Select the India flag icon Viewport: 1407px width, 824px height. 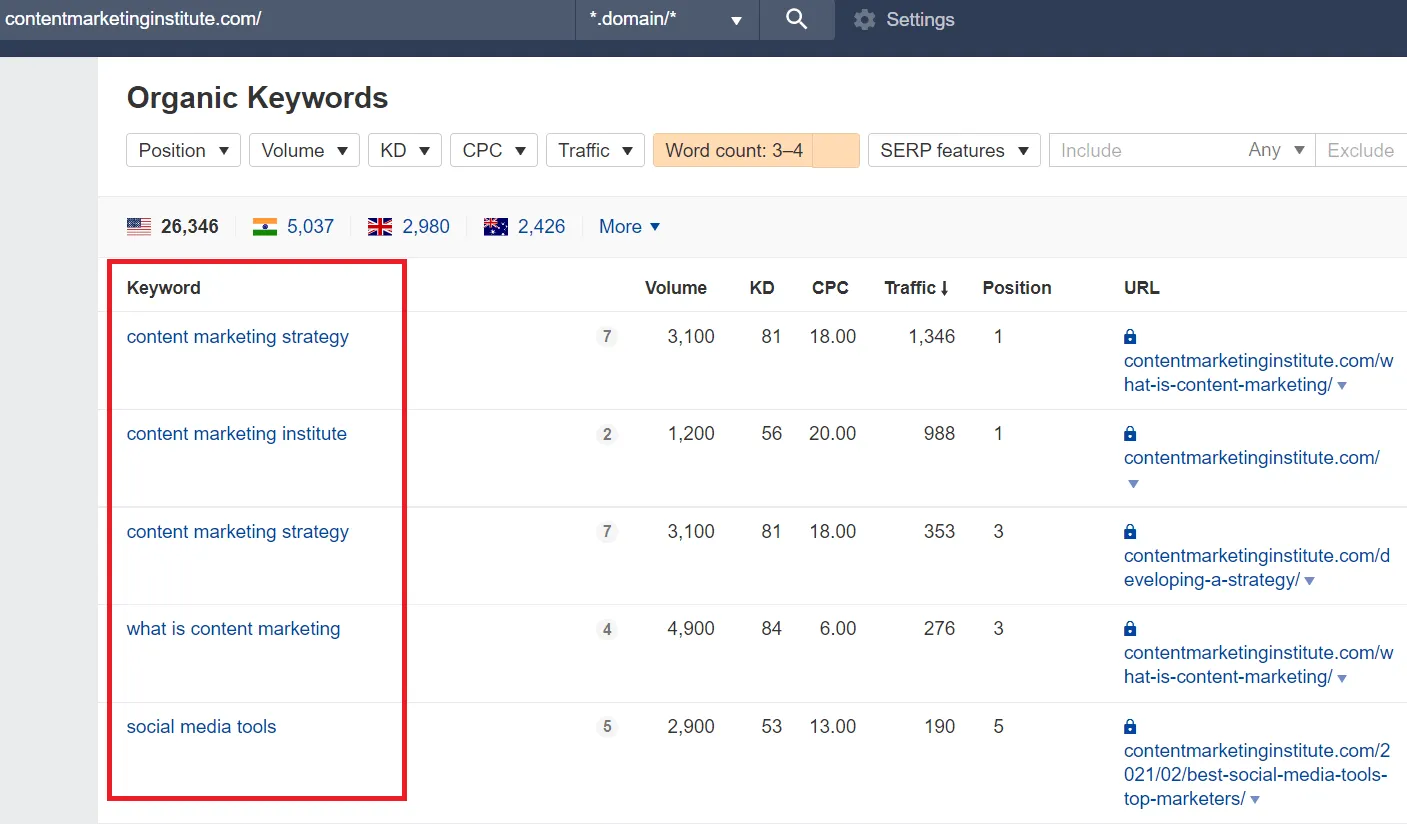[x=265, y=227]
